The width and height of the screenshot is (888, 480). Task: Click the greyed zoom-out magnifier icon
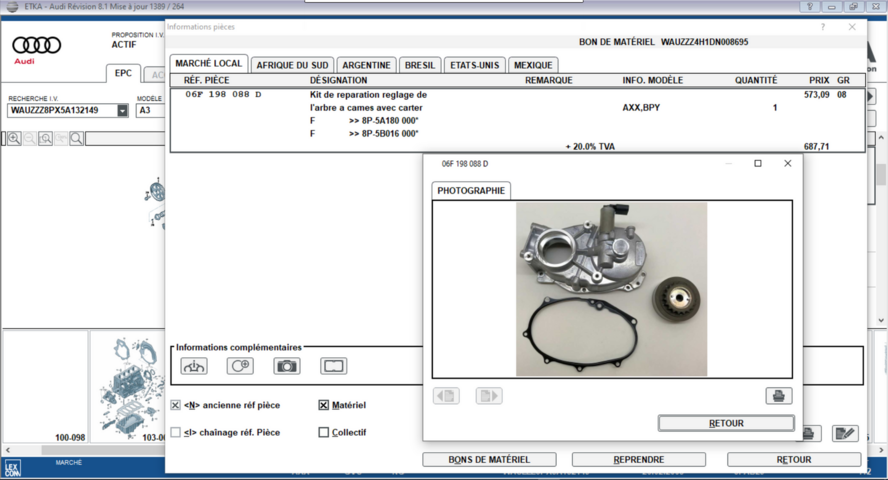point(30,139)
